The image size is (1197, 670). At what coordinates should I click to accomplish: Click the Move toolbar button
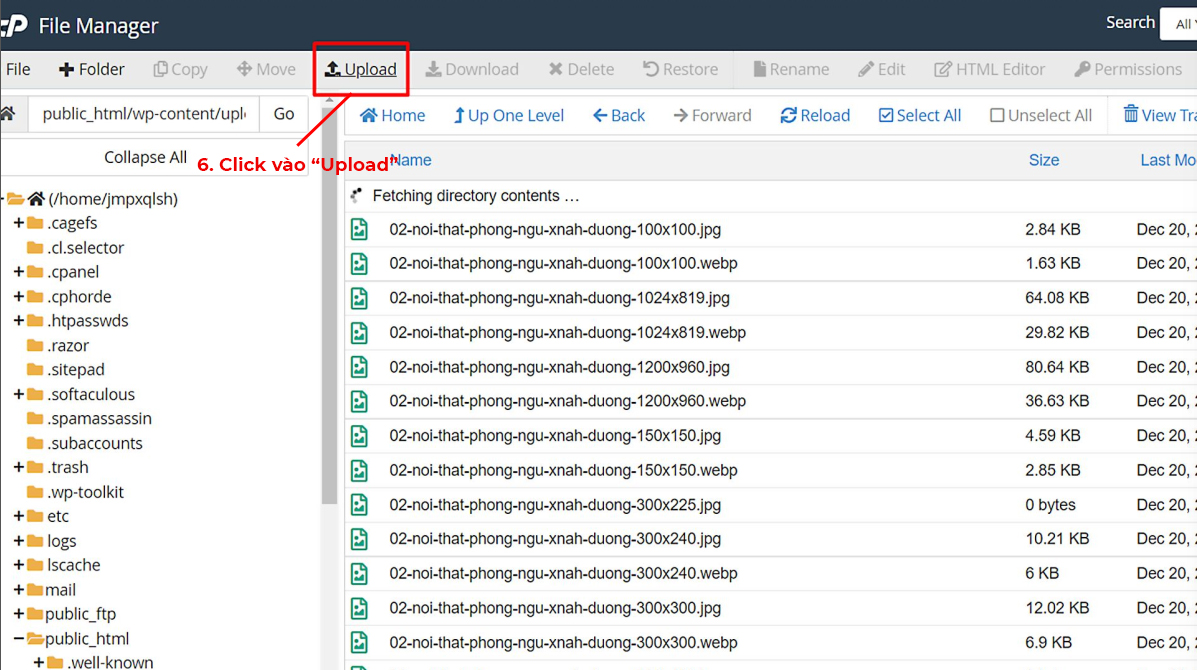tap(266, 69)
